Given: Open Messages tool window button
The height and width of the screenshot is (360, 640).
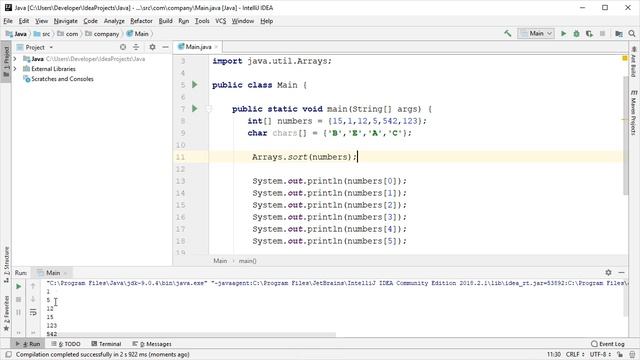Looking at the screenshot, I should pyautogui.click(x=152, y=344).
